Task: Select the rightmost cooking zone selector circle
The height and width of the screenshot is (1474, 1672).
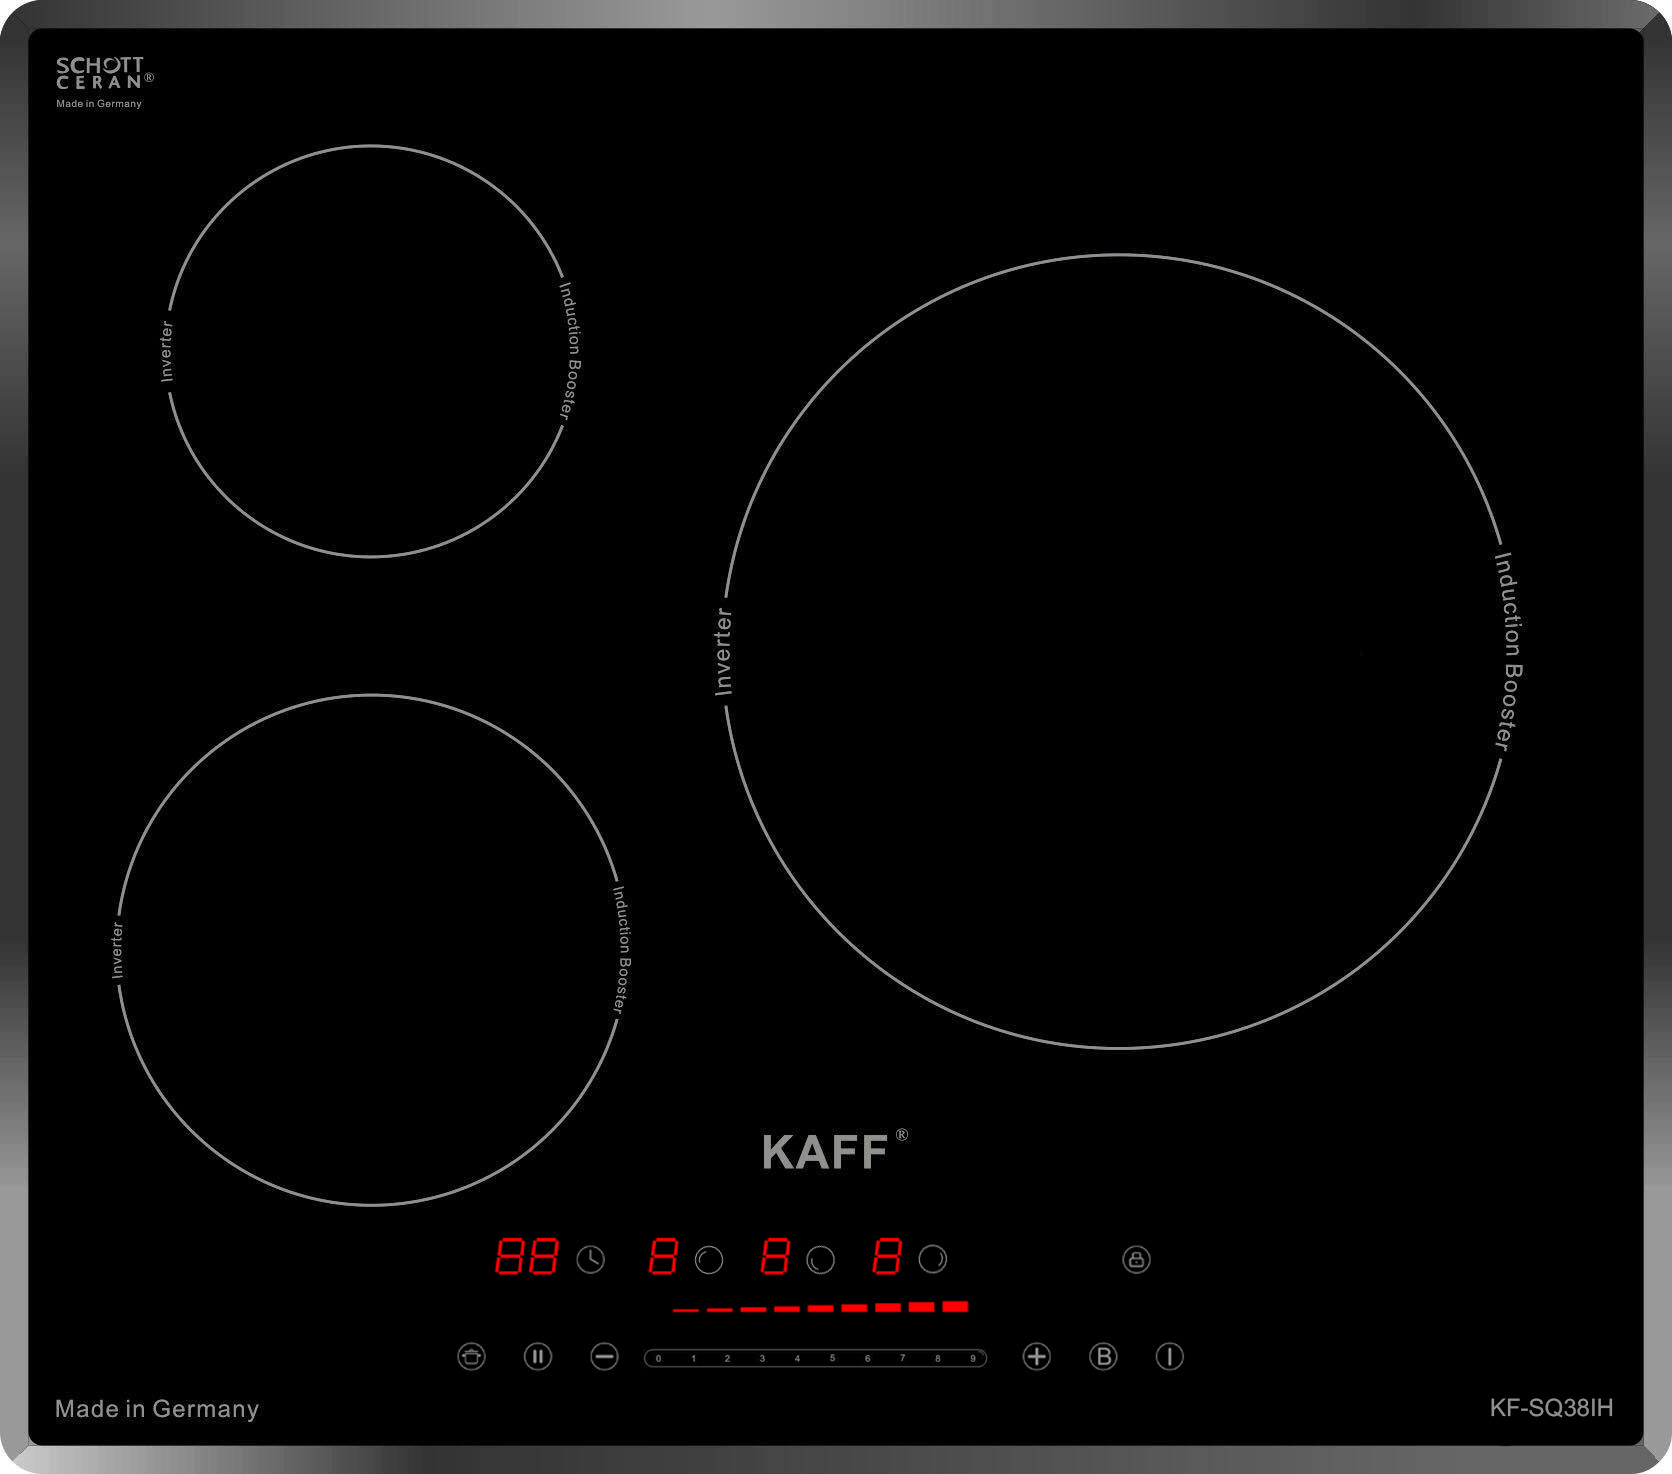Action: tap(932, 1259)
